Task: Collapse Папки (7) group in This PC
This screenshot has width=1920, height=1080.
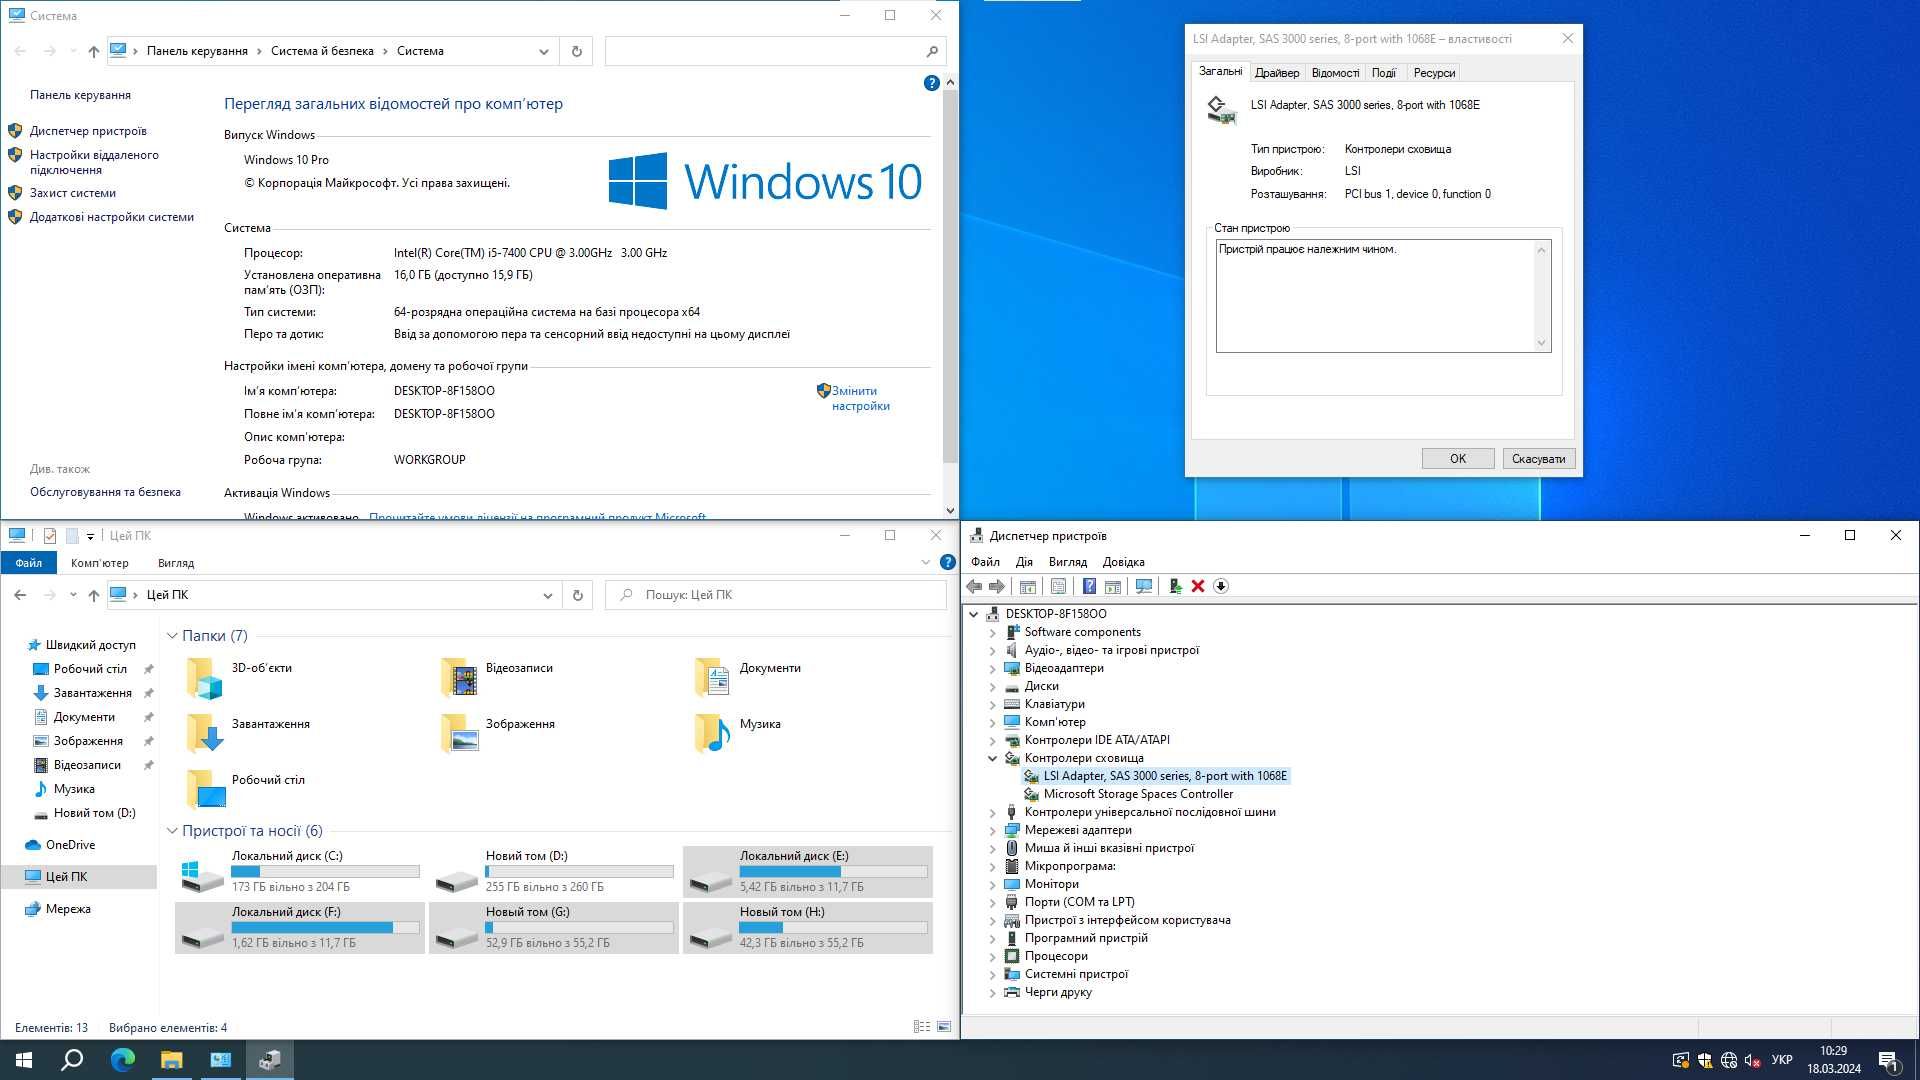Action: click(172, 636)
